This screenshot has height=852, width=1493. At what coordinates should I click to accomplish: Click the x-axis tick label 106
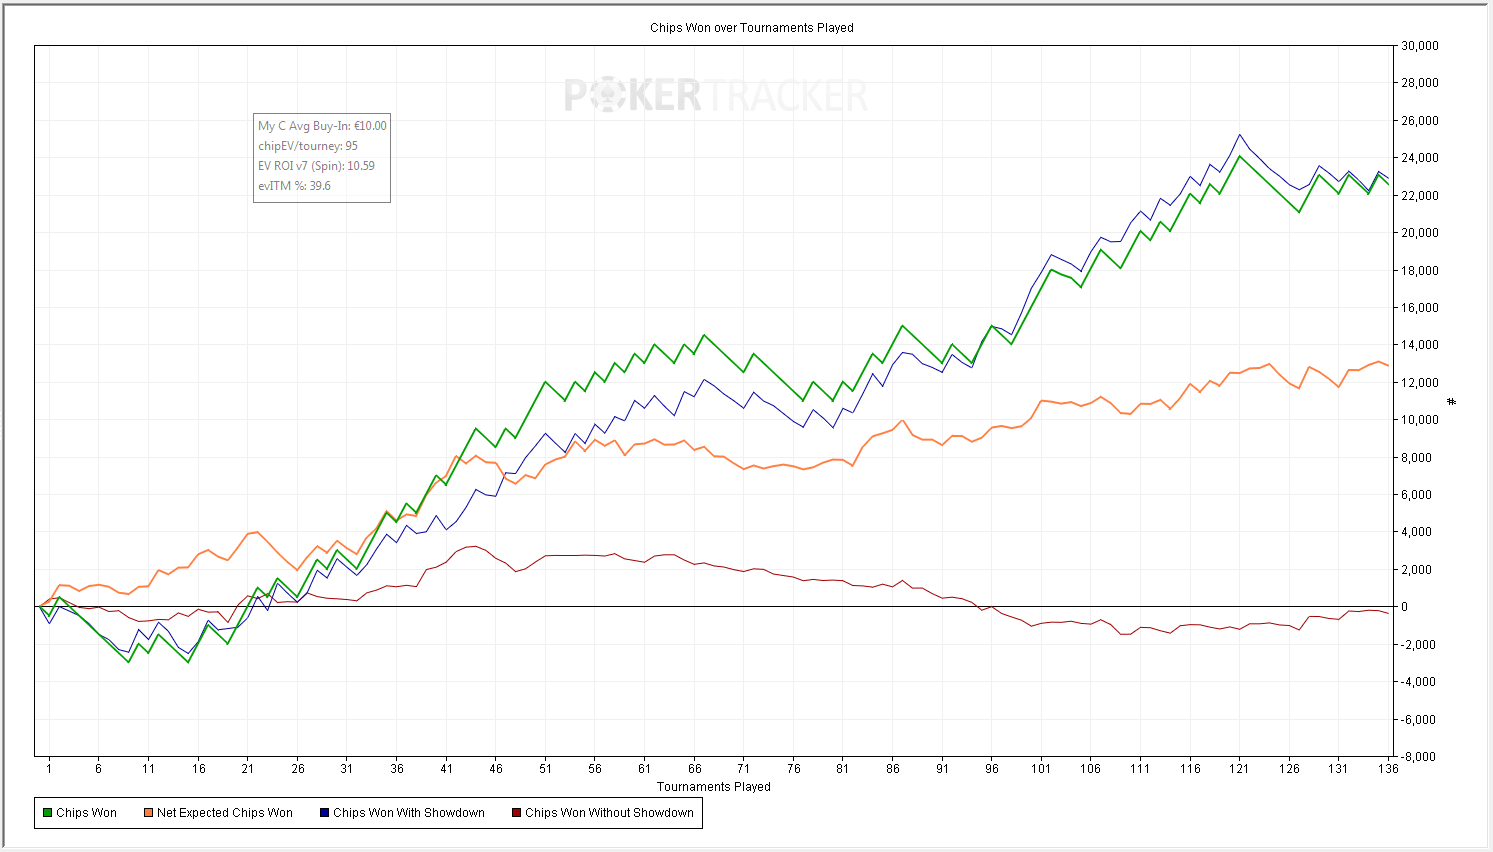click(x=1090, y=769)
